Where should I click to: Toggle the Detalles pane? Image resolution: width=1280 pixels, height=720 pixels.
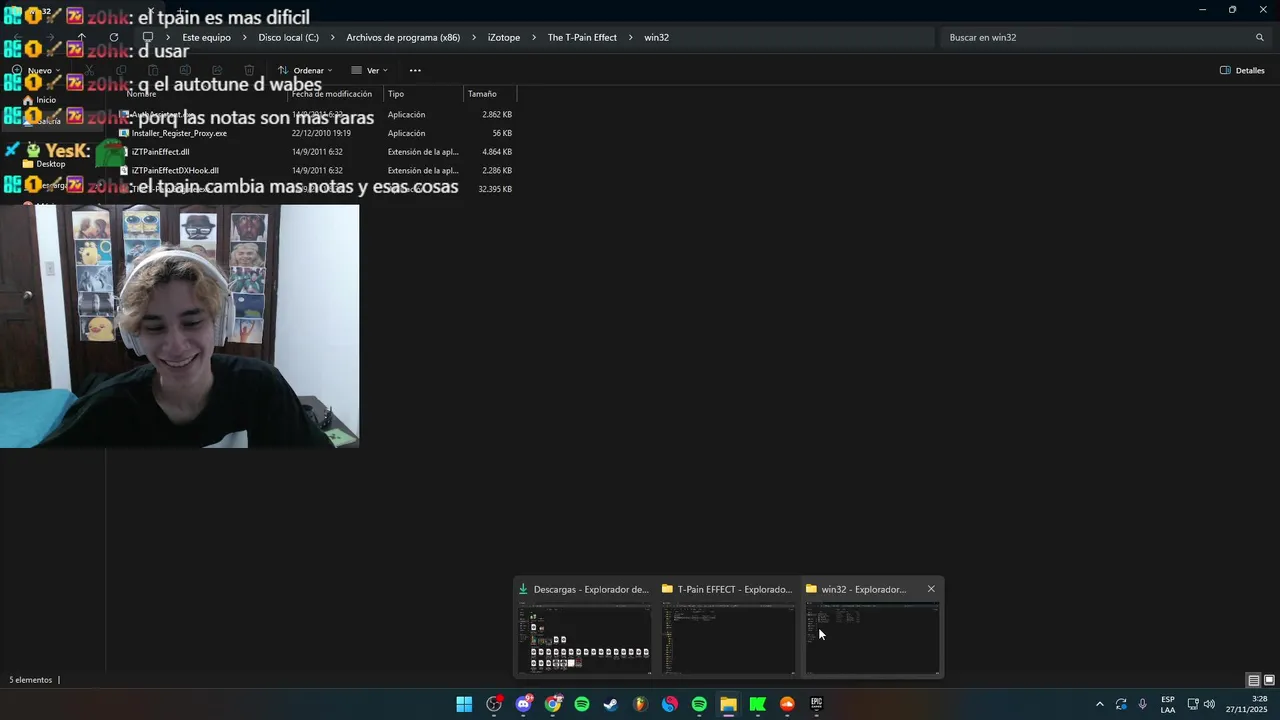(x=1242, y=70)
